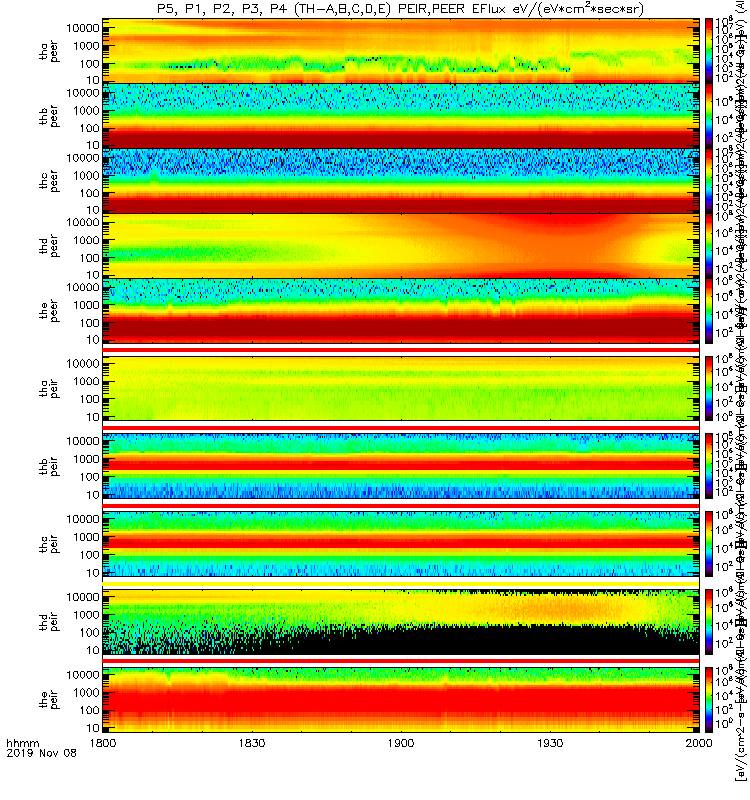This screenshot has height=800, width=750.
Task: Click the thb peir ion spectrogram panel
Action: tap(401, 466)
